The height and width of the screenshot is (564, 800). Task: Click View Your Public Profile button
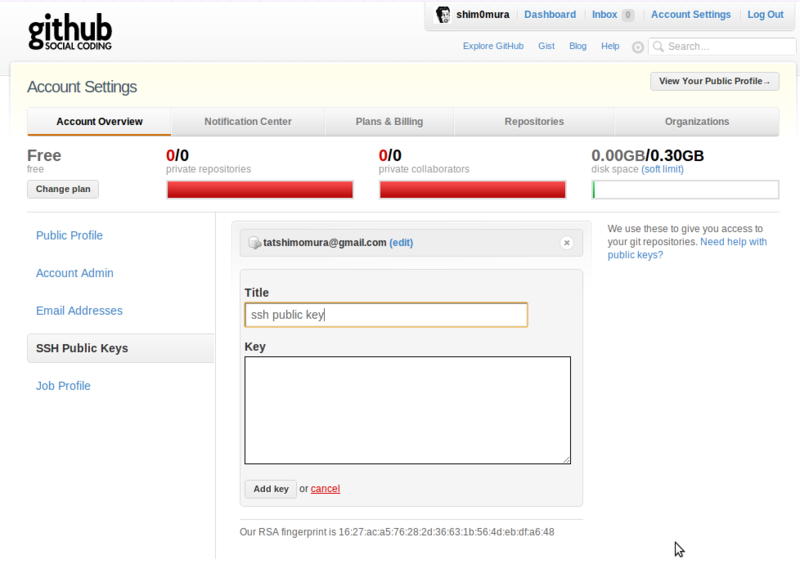click(x=714, y=81)
